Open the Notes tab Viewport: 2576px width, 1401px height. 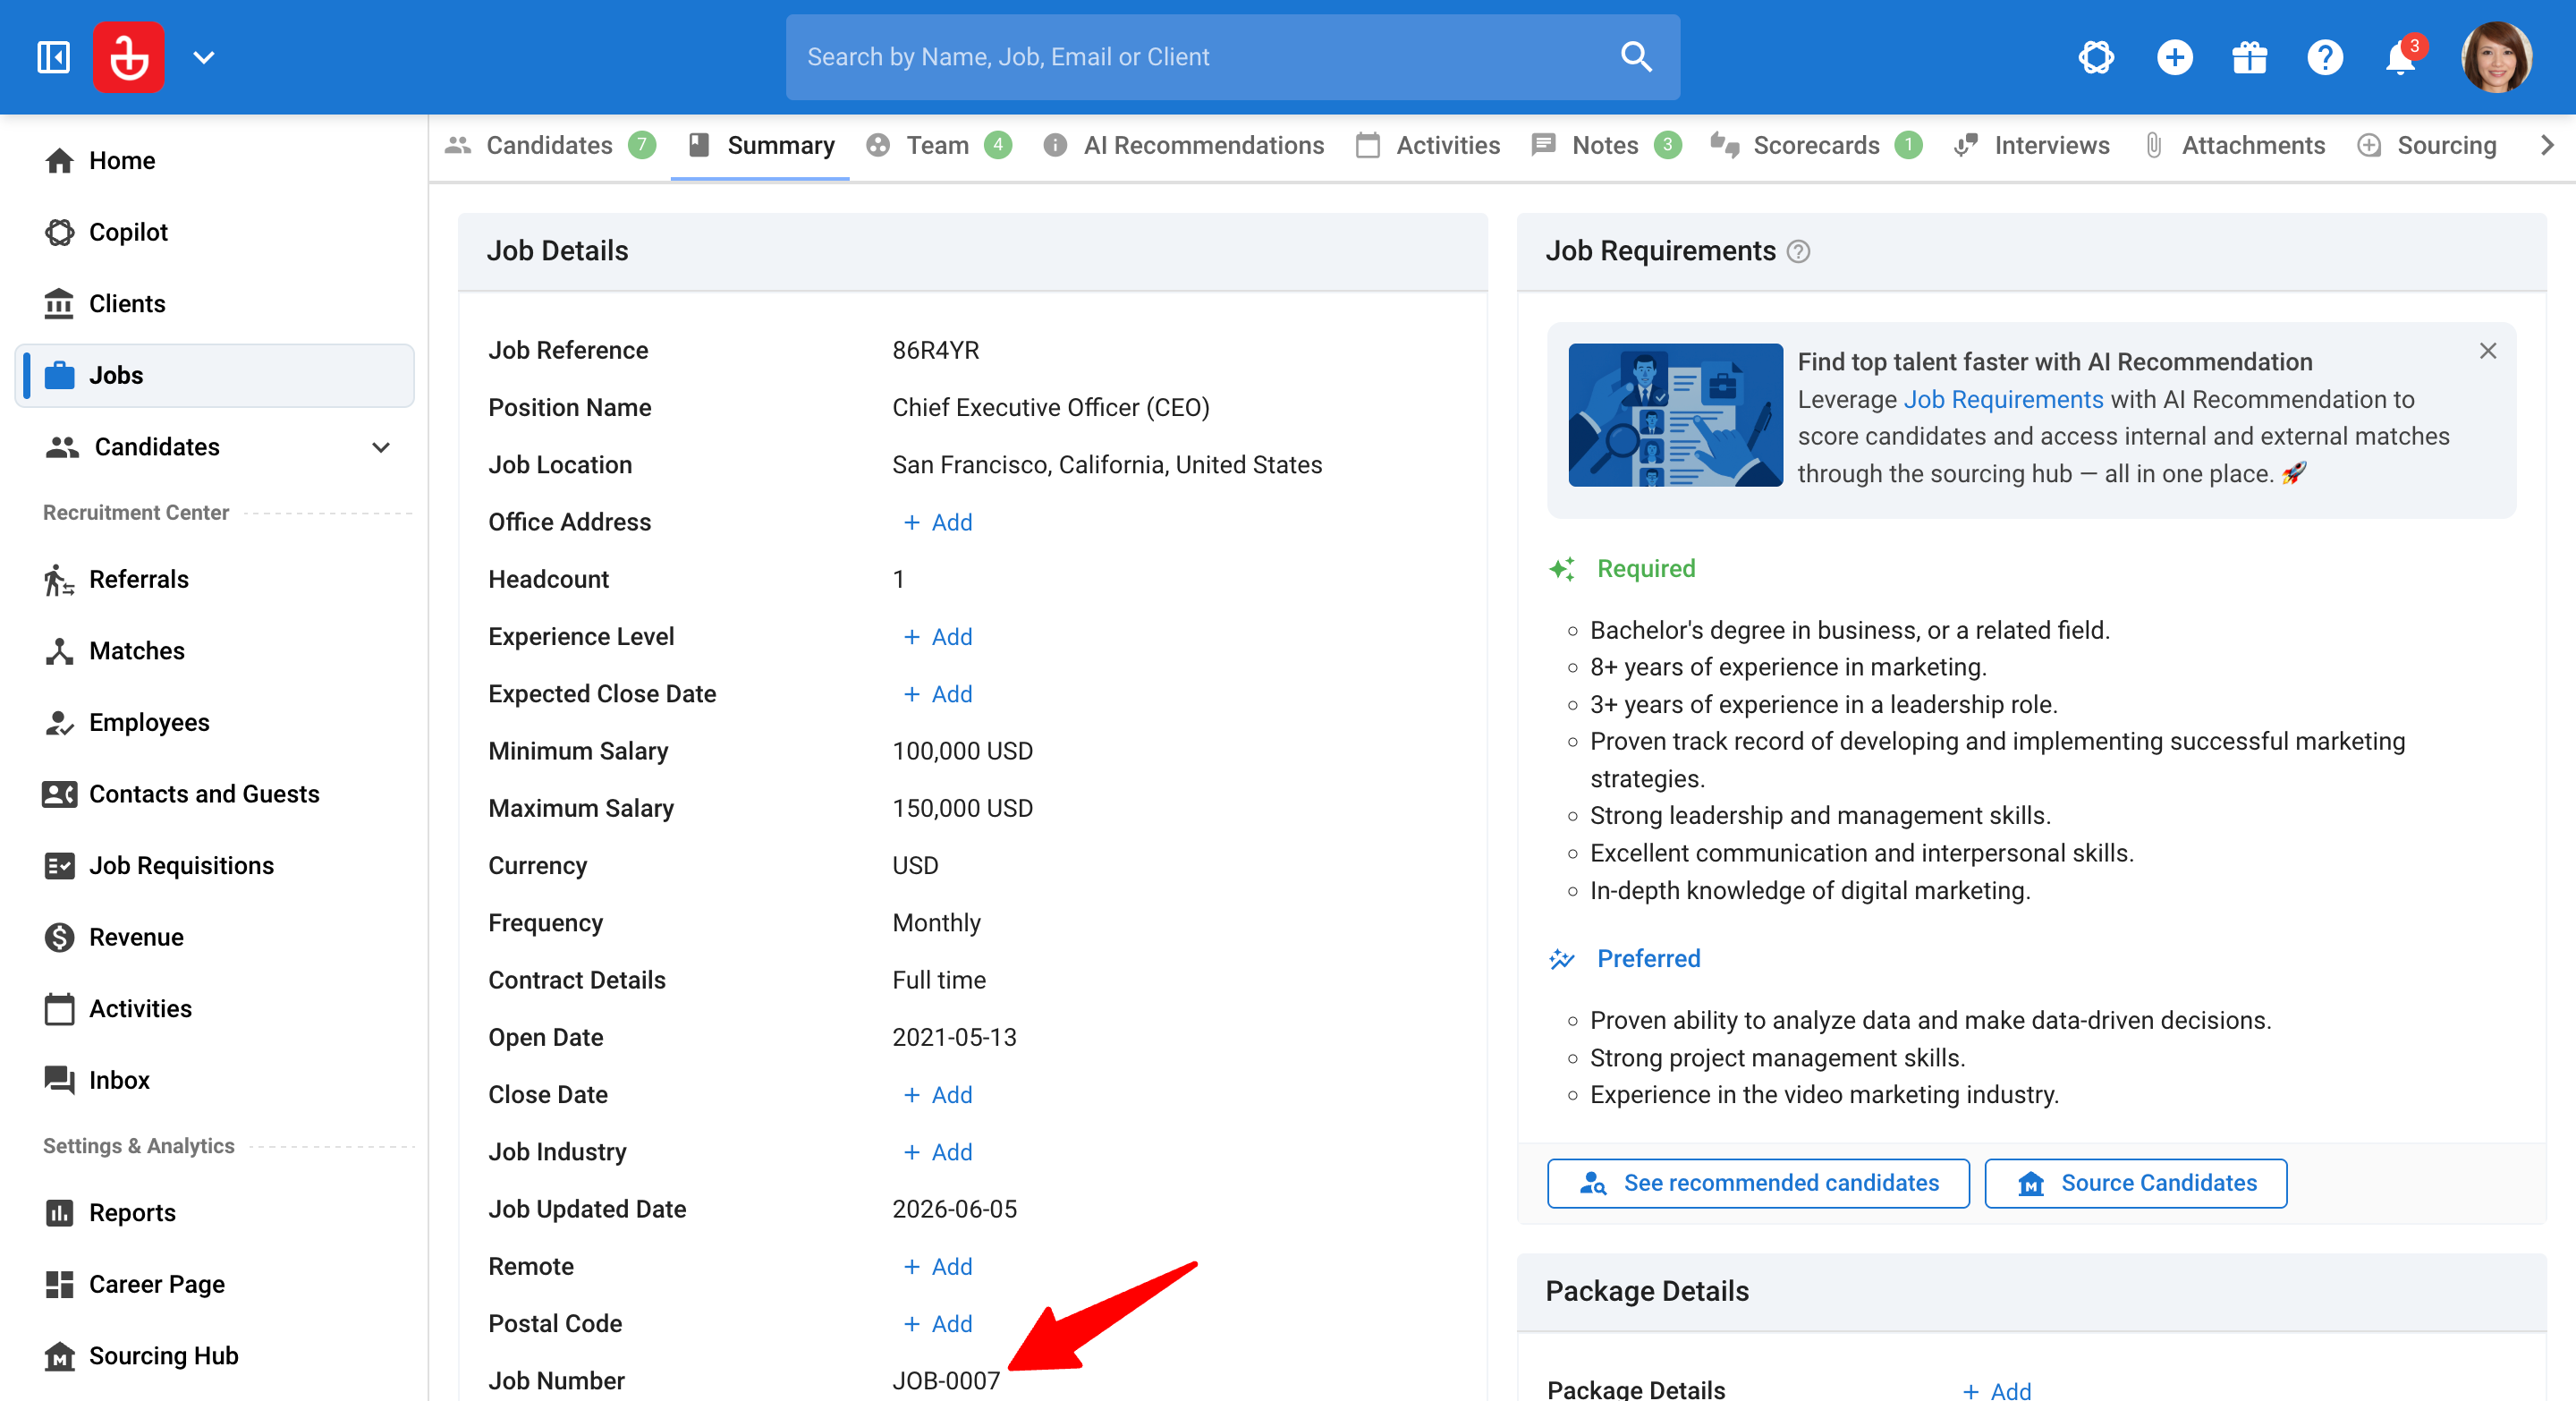pos(1606,146)
